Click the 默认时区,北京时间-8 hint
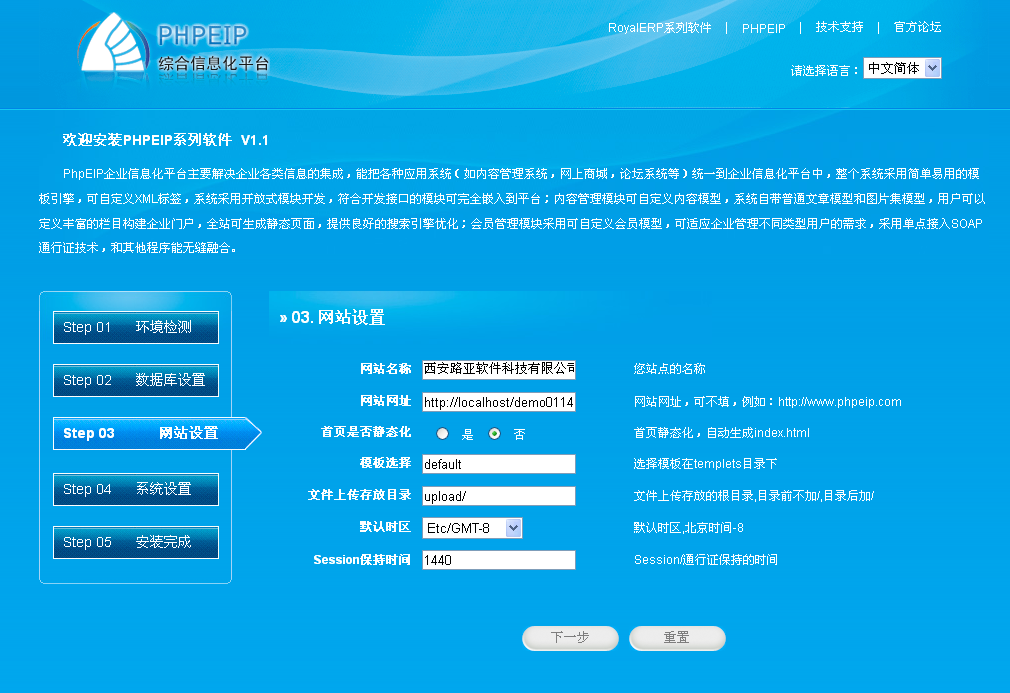The width and height of the screenshot is (1010, 693). point(688,528)
